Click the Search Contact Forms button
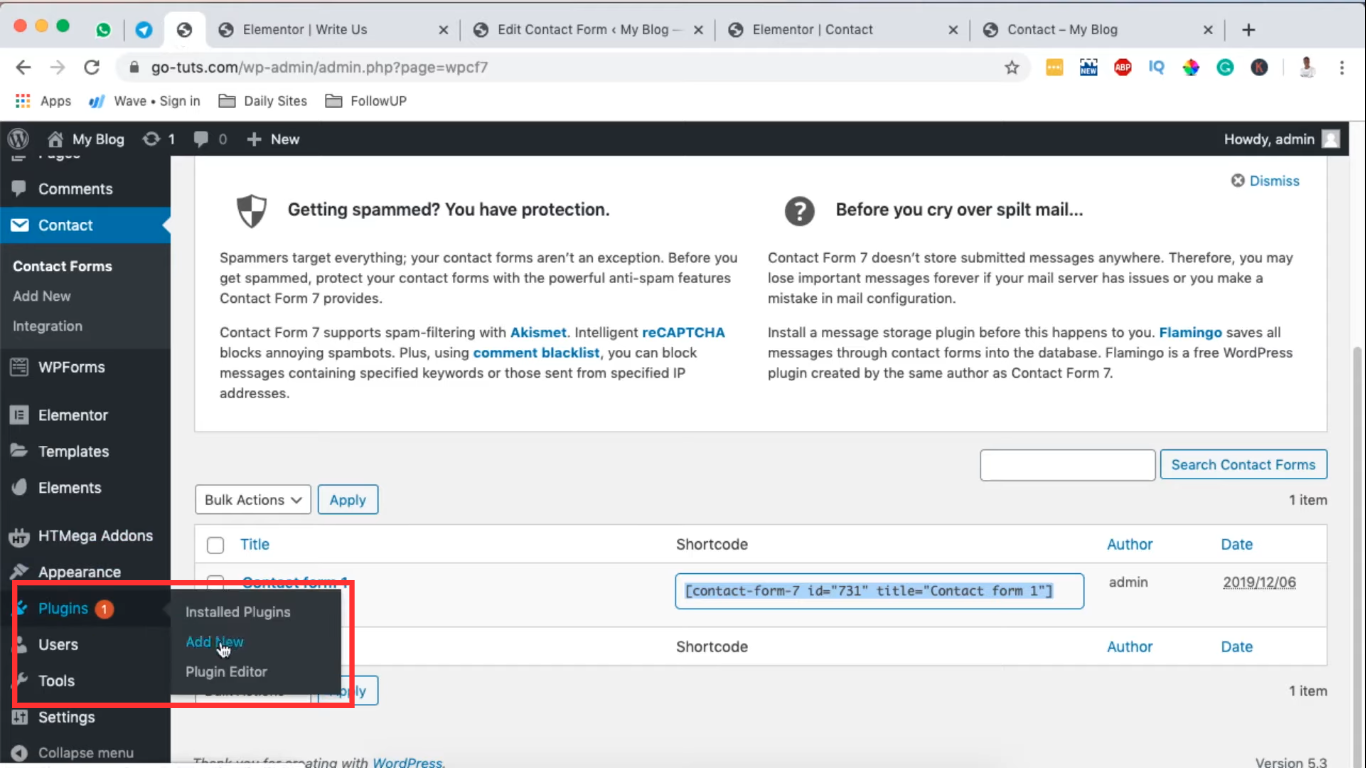1366x768 pixels. (1243, 465)
